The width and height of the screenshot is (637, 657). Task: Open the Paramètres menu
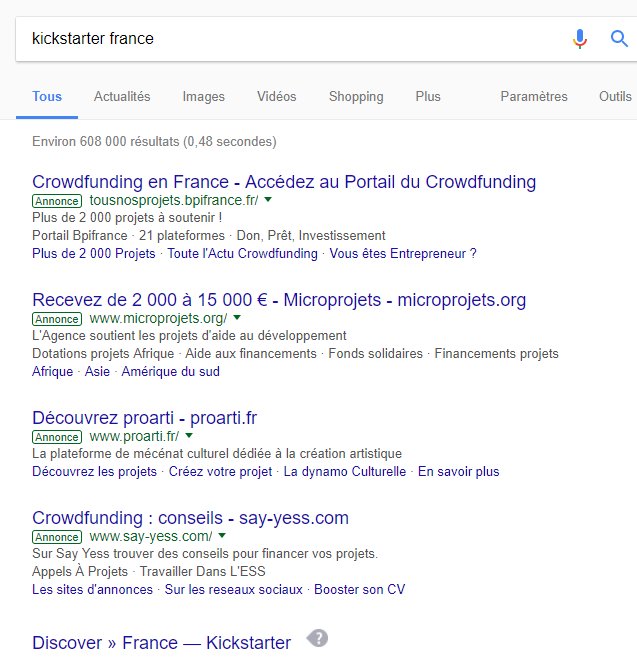point(534,96)
